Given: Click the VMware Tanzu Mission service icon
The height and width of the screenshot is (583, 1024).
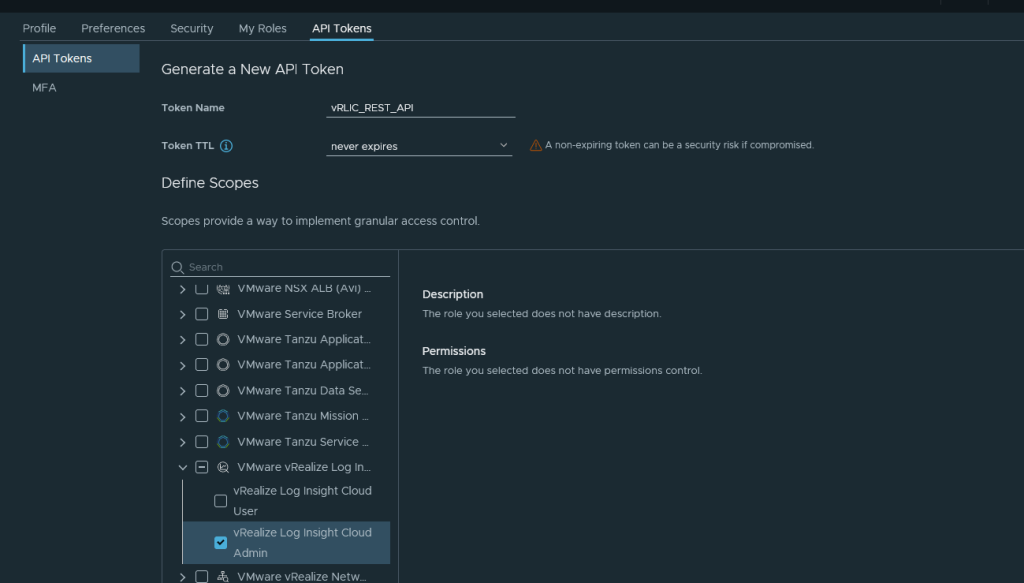Looking at the screenshot, I should [x=223, y=416].
